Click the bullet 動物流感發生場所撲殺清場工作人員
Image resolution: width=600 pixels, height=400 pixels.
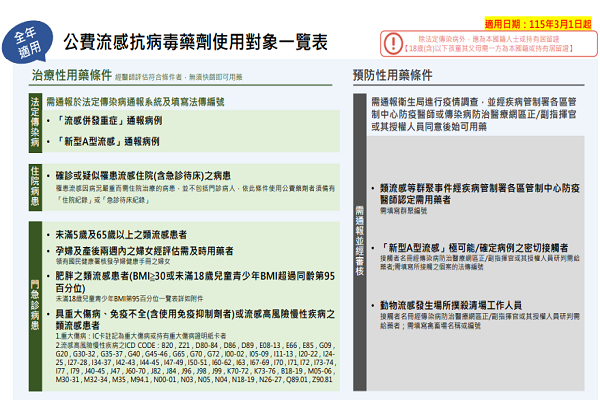click(451, 305)
